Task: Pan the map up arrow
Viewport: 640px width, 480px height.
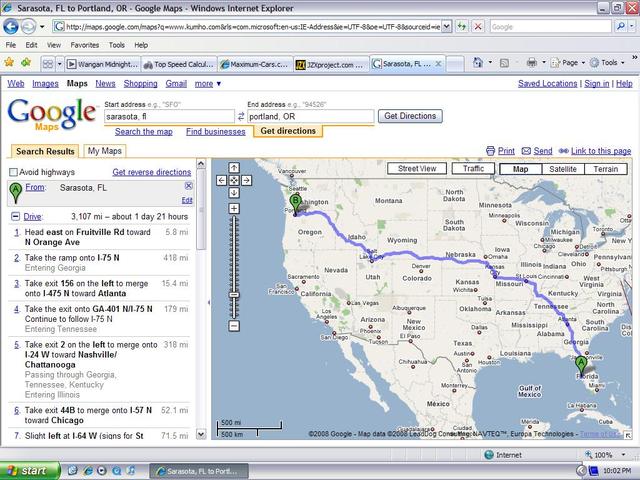Action: pyautogui.click(x=234, y=168)
